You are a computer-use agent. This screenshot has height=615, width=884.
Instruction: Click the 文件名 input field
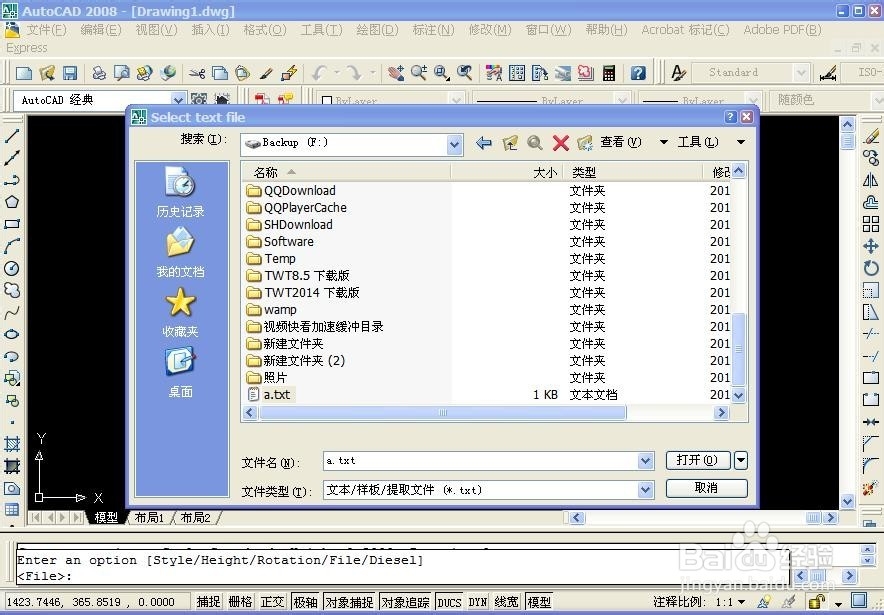coord(481,461)
